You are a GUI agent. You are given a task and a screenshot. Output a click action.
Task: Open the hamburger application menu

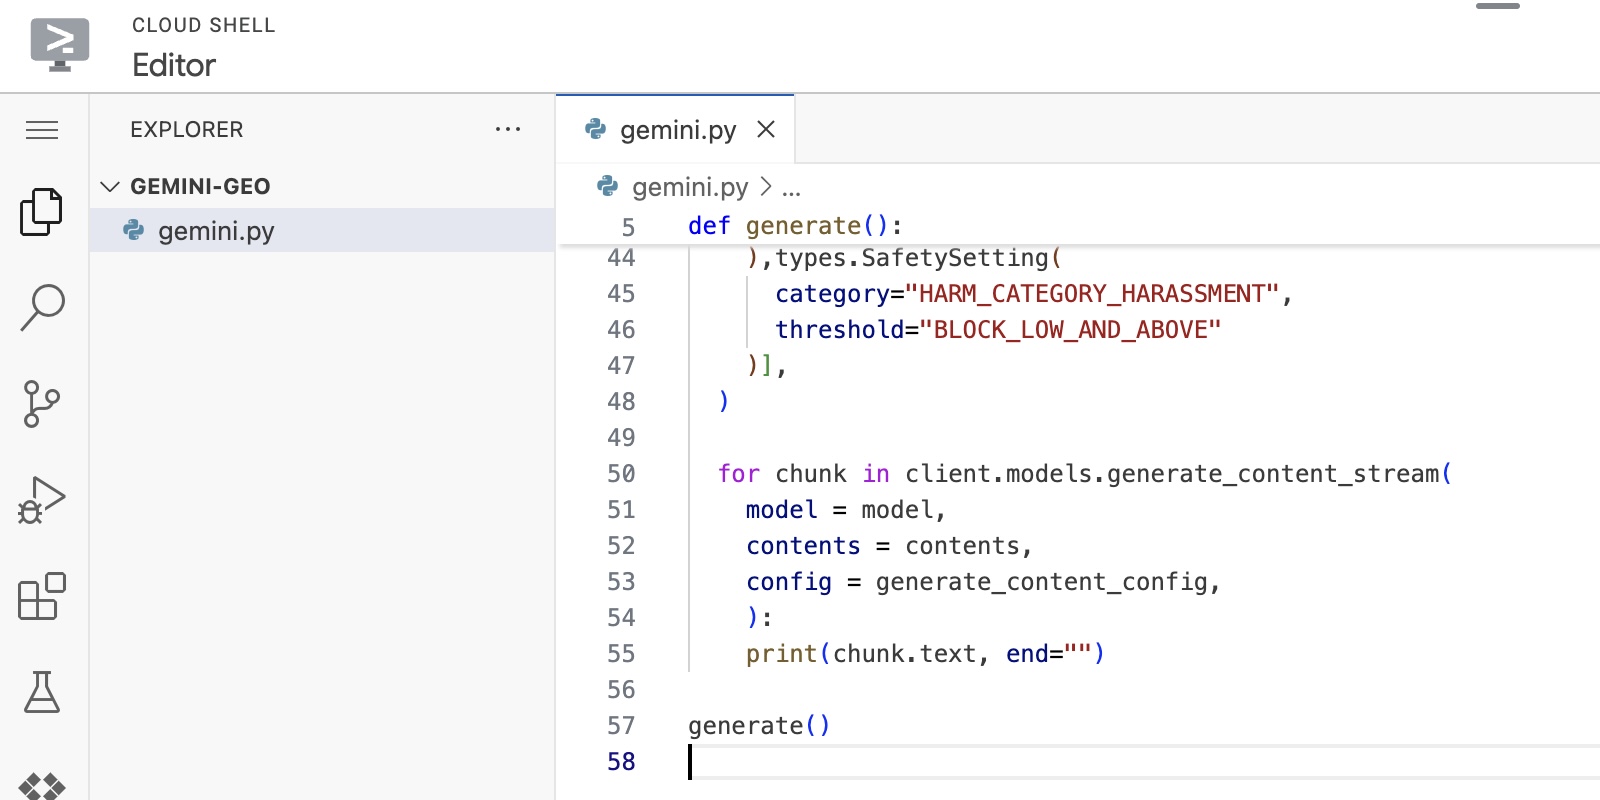[42, 130]
